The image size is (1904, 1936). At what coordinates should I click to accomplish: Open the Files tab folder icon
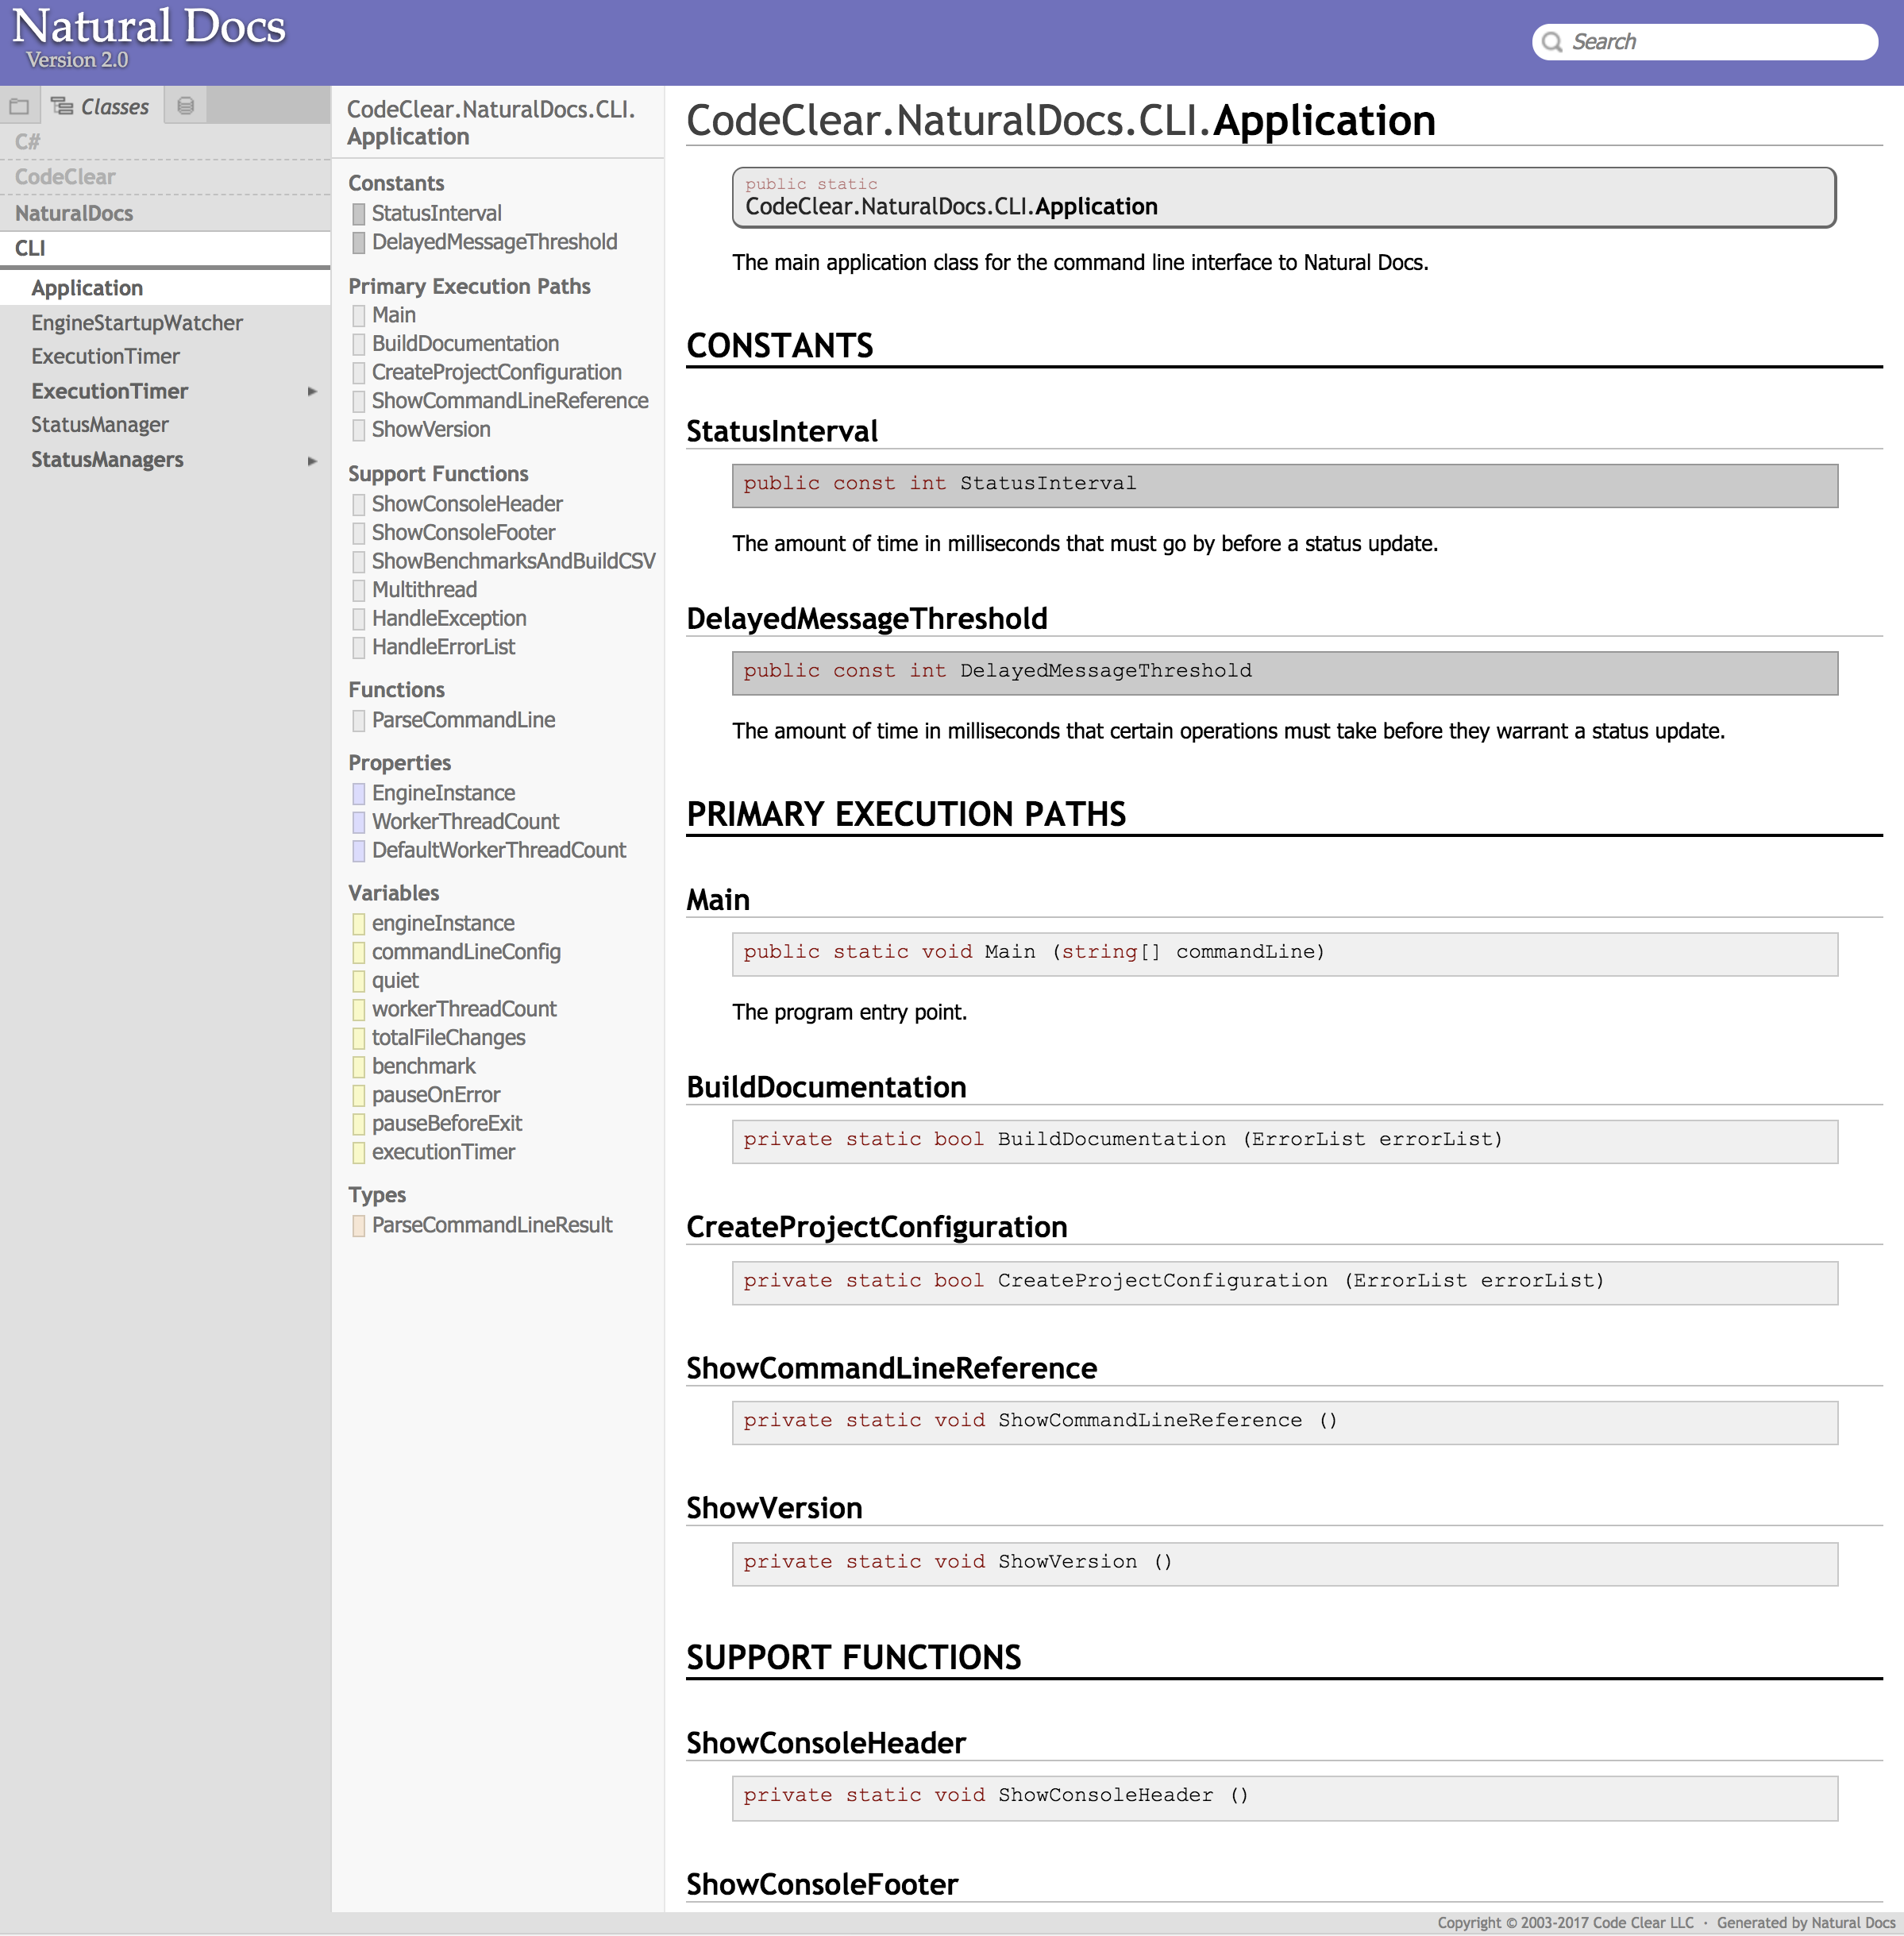19,106
